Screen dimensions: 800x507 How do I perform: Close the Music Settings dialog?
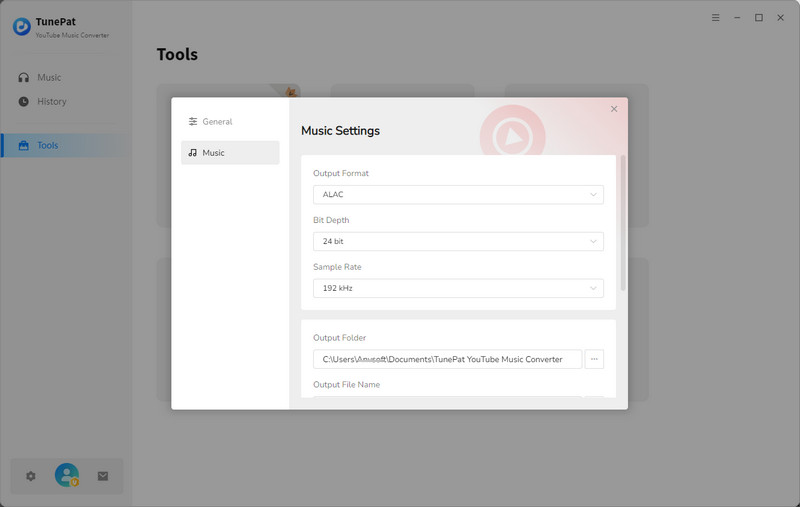(614, 109)
